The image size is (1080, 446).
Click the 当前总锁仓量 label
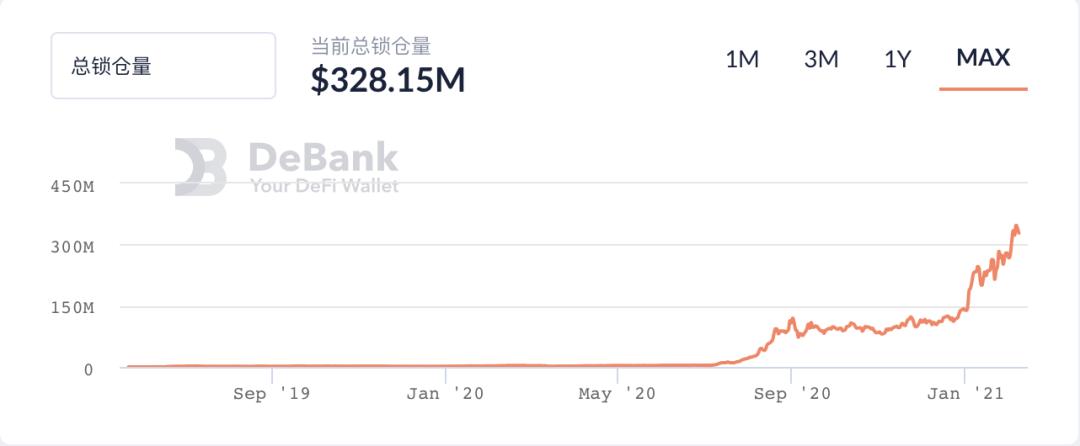tap(371, 46)
